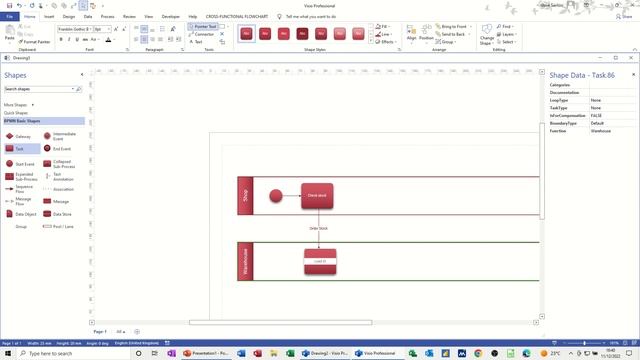Open the Line dropdown
640x360 pixels.
pos(383,34)
